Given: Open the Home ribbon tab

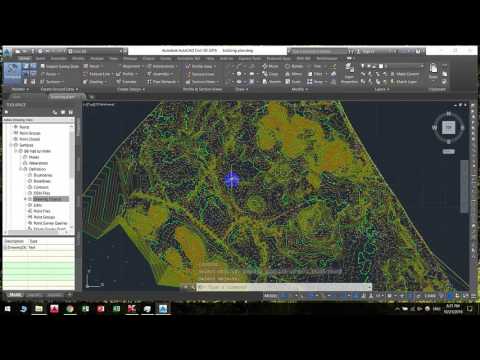Looking at the screenshot, I should [24, 58].
